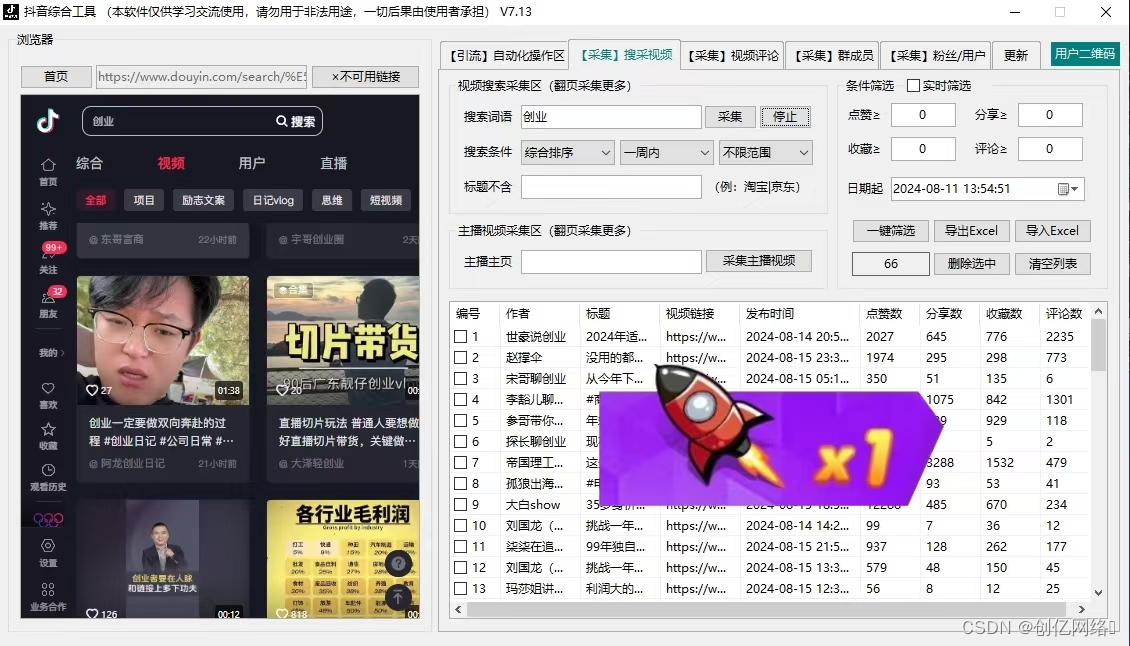1130x646 pixels.
Task: Click the 用户二维码 green button
Action: tap(1085, 54)
